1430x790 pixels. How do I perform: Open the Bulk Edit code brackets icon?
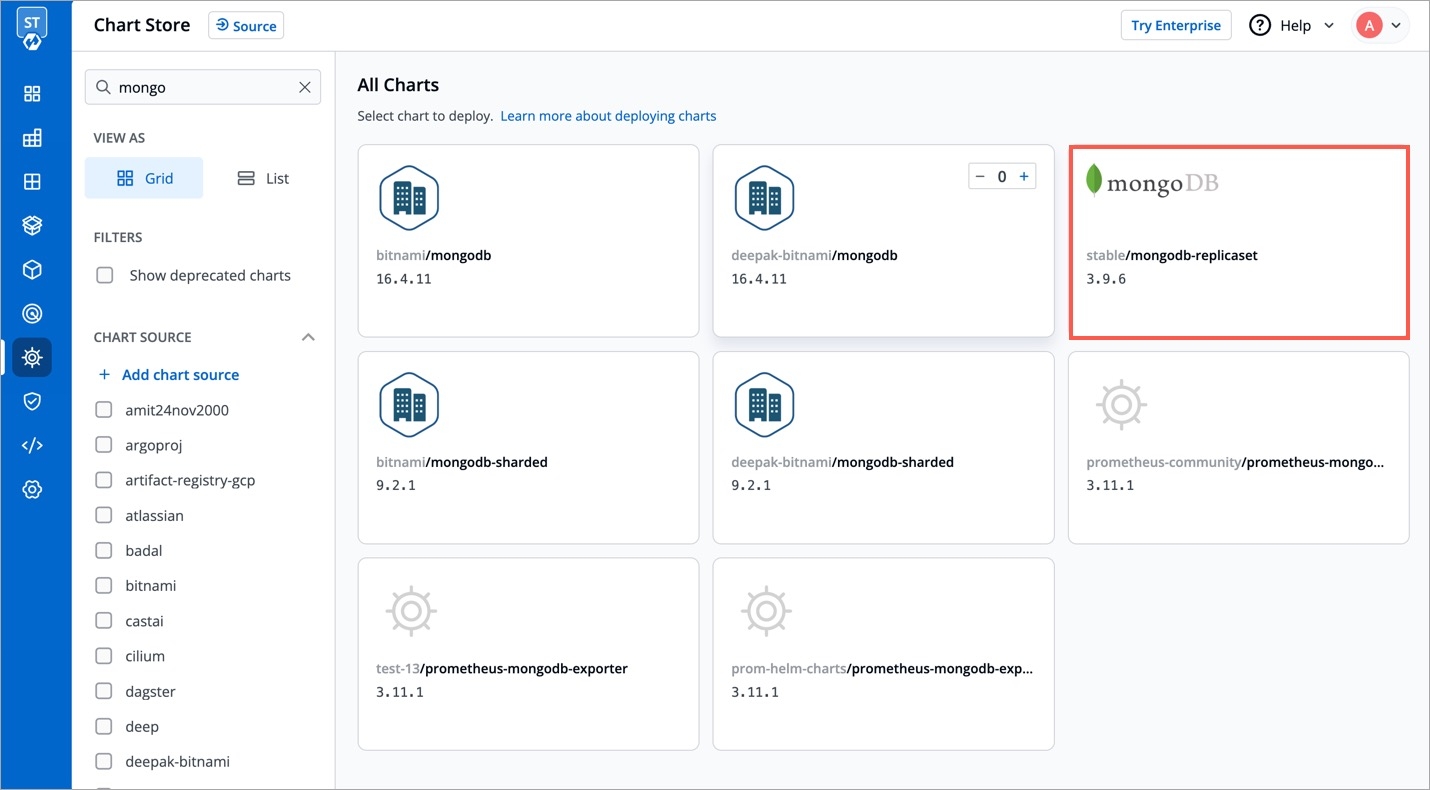coord(32,445)
